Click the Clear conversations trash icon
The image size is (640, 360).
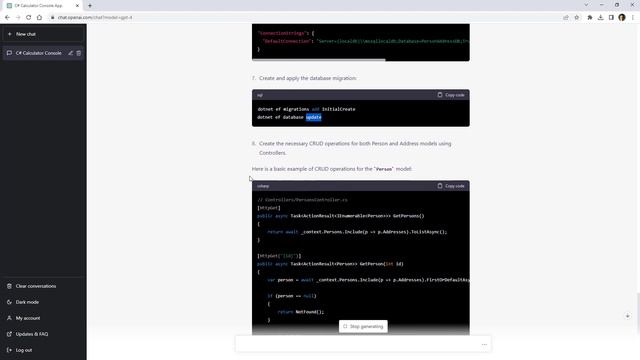(9, 286)
